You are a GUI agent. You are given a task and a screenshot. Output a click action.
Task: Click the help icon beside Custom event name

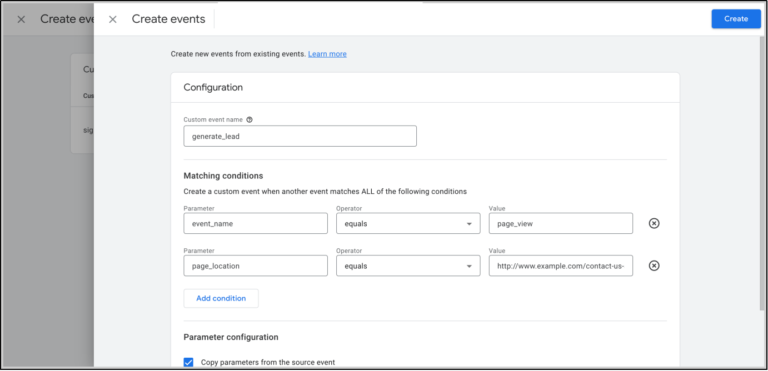pos(249,120)
